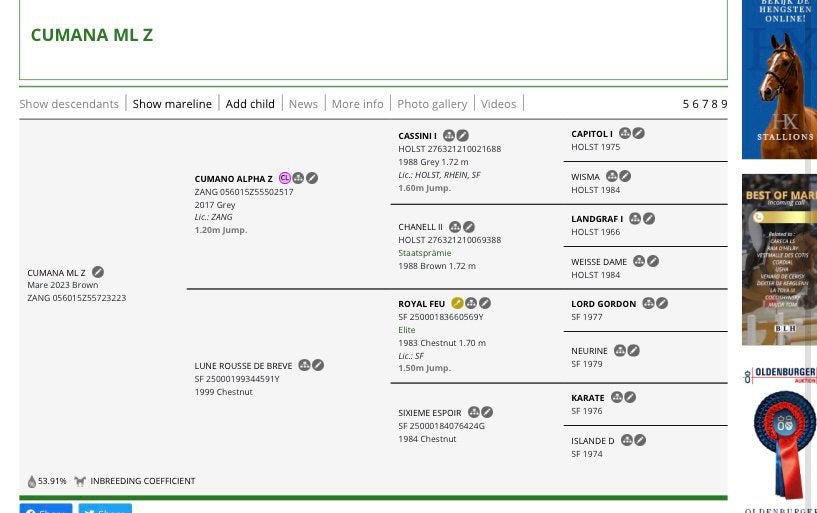Edit Karate with the pencil icon
This screenshot has width=817, height=513.
[630, 397]
